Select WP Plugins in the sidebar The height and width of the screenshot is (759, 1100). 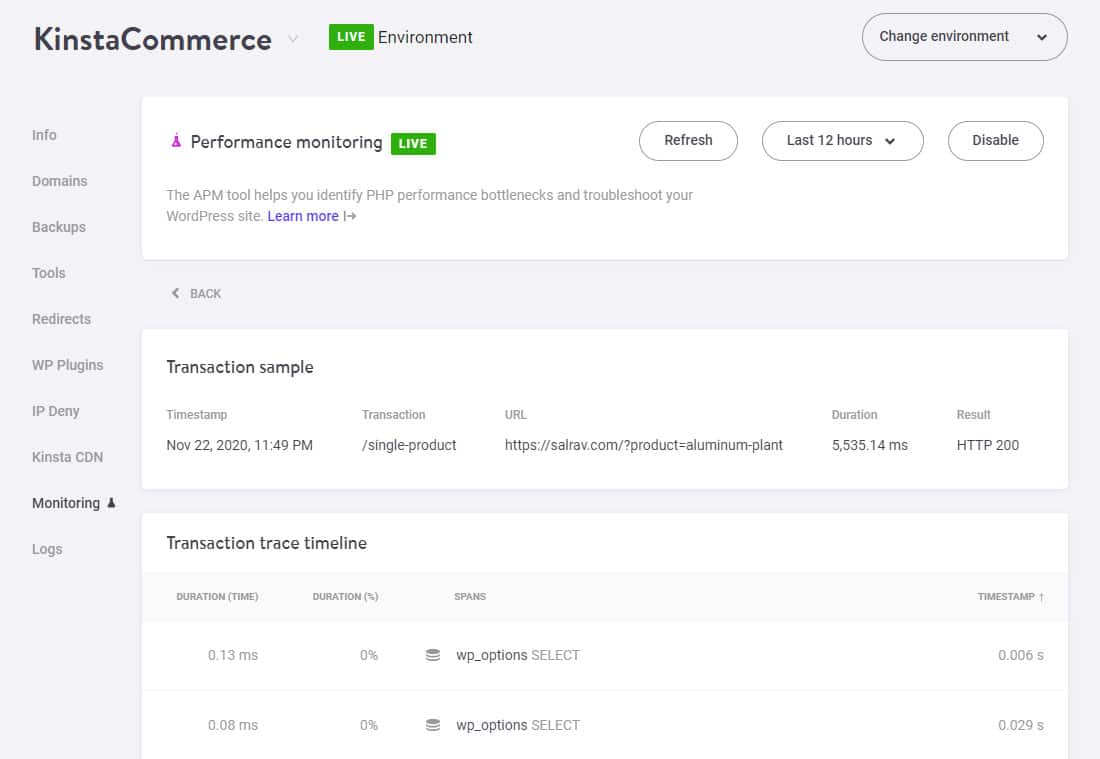point(67,365)
